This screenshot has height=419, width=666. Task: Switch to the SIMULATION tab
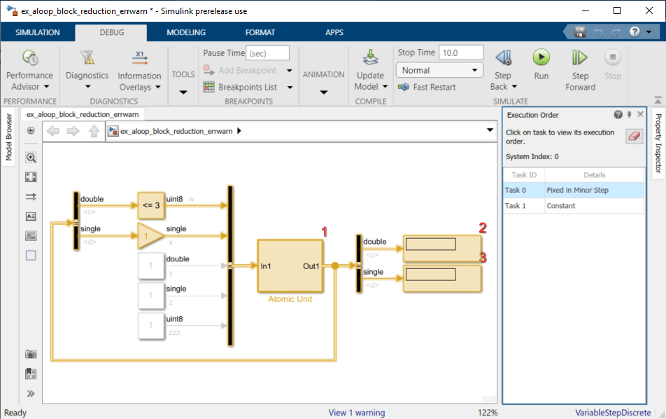pos(38,32)
